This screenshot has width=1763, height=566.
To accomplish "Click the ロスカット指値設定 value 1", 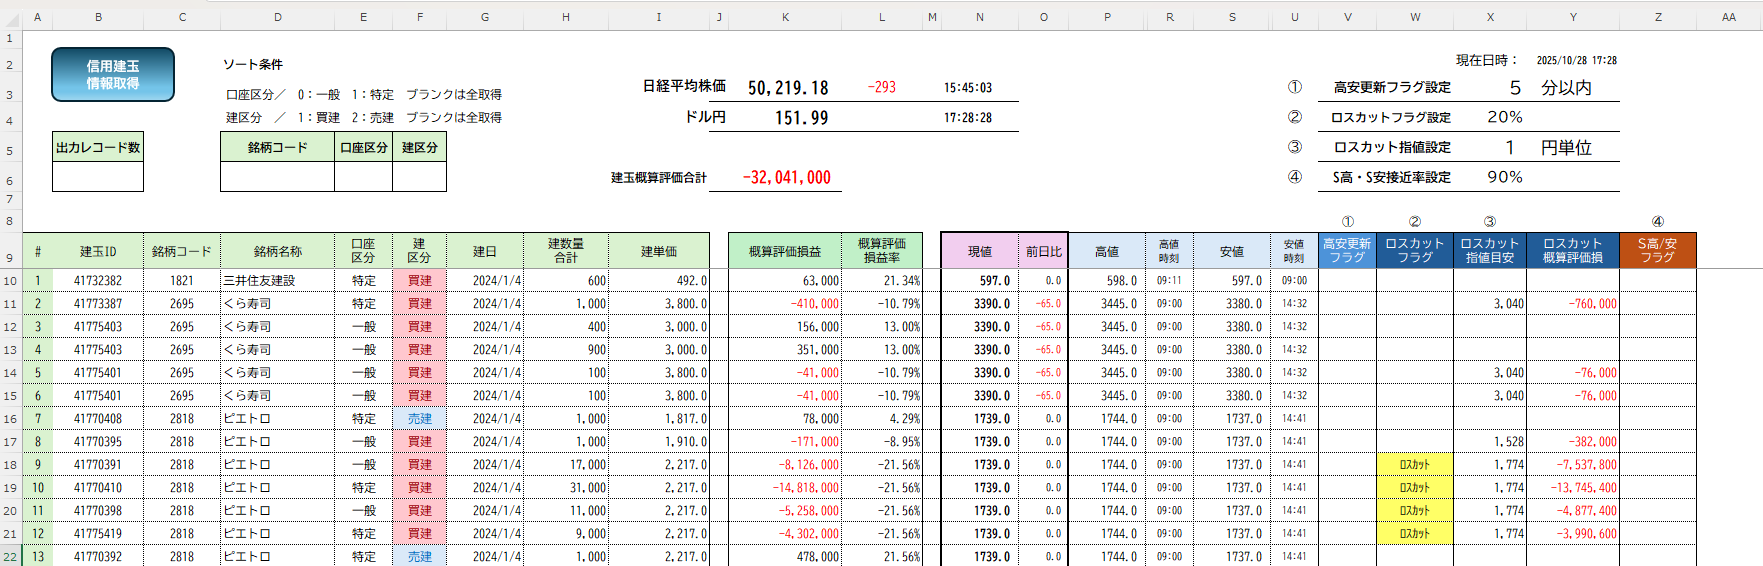I will point(1510,148).
